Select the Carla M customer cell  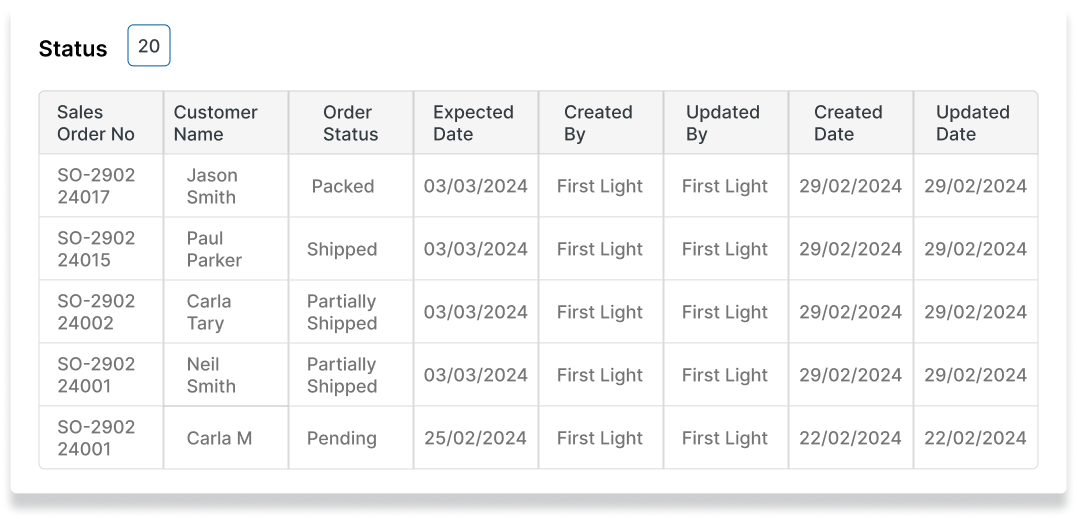point(219,438)
